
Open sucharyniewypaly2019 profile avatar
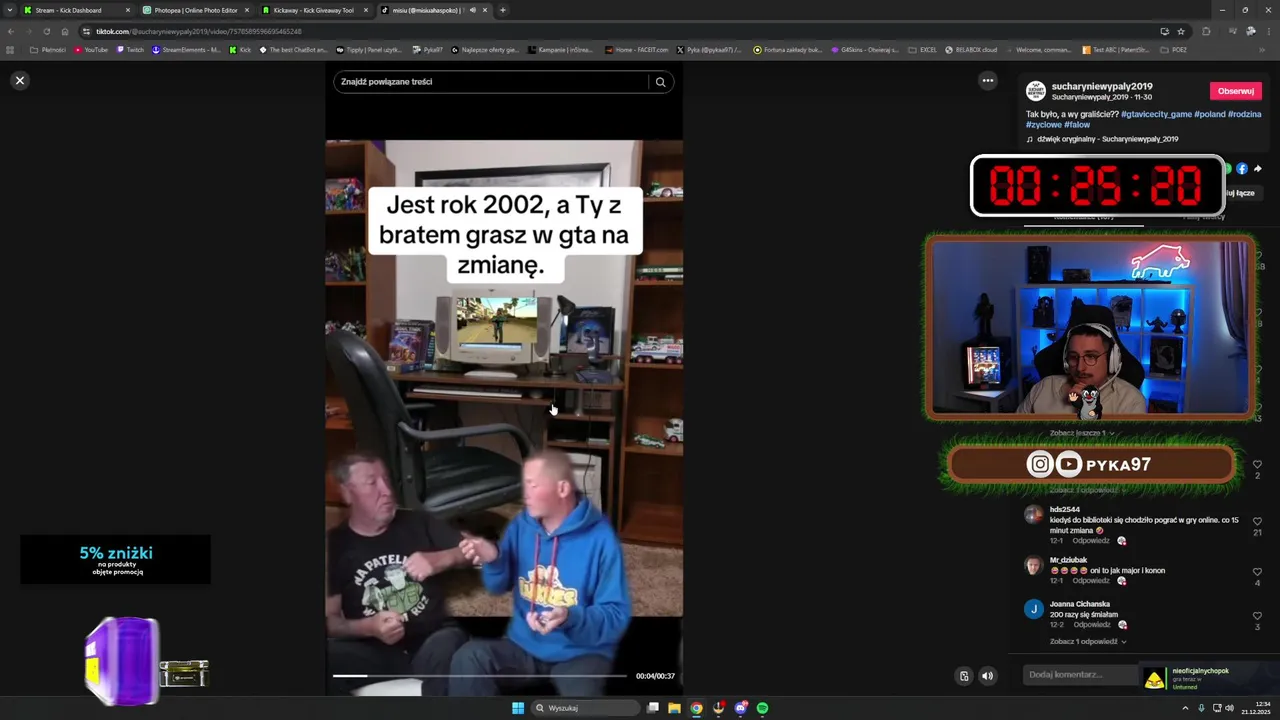coord(1036,91)
